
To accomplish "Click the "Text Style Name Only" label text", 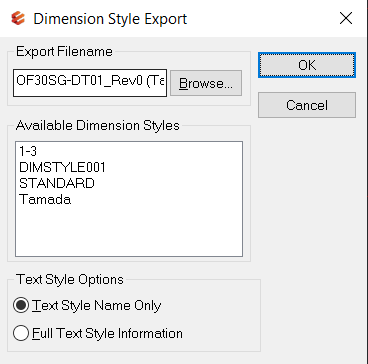I will point(97,305).
